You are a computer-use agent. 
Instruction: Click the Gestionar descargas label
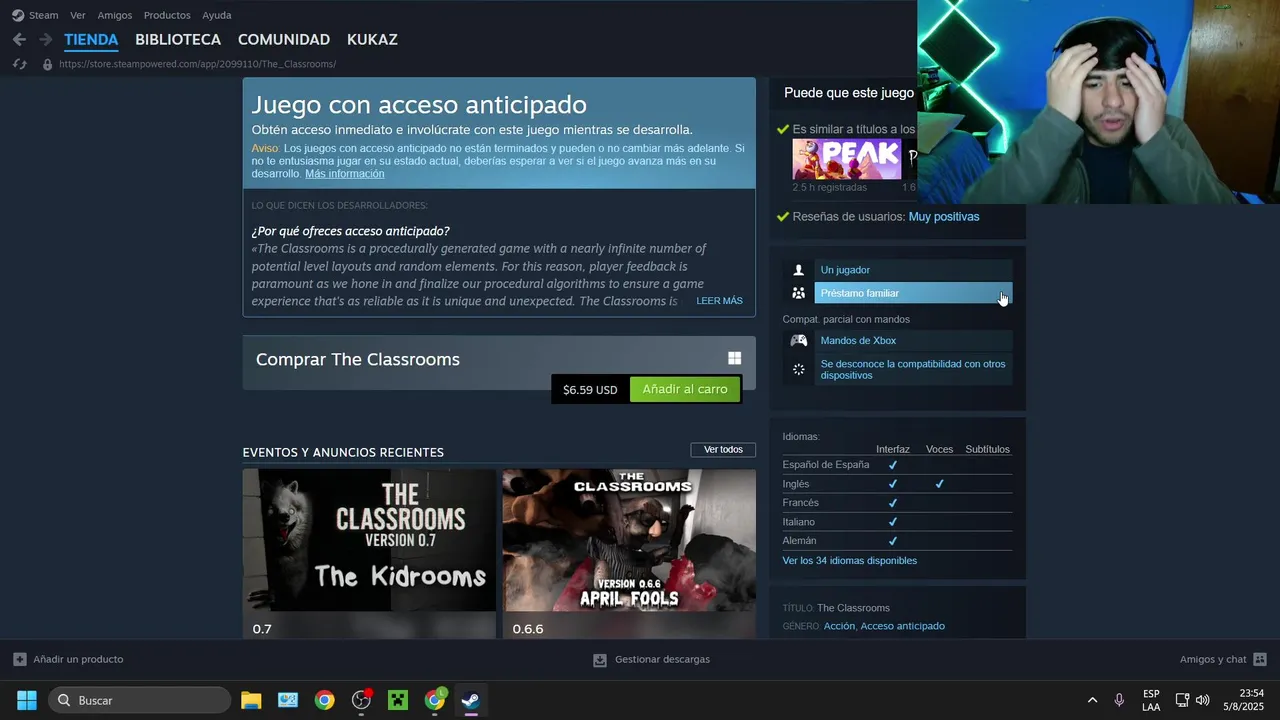(x=662, y=660)
